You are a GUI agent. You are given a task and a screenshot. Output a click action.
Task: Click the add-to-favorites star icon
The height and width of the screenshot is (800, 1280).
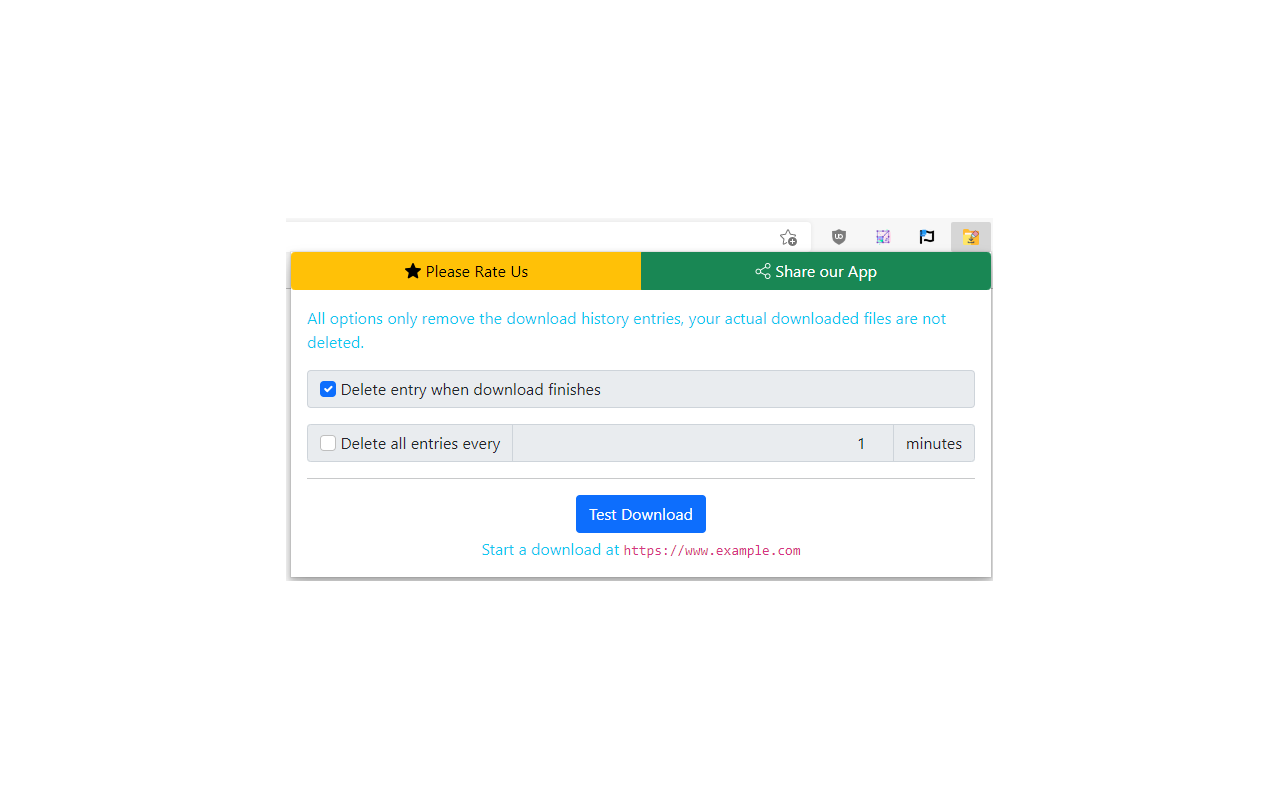click(x=788, y=237)
